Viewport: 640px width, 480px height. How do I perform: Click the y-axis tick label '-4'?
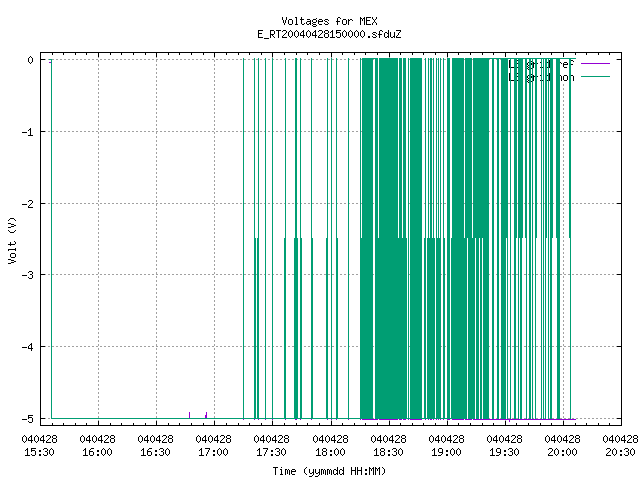[28, 347]
